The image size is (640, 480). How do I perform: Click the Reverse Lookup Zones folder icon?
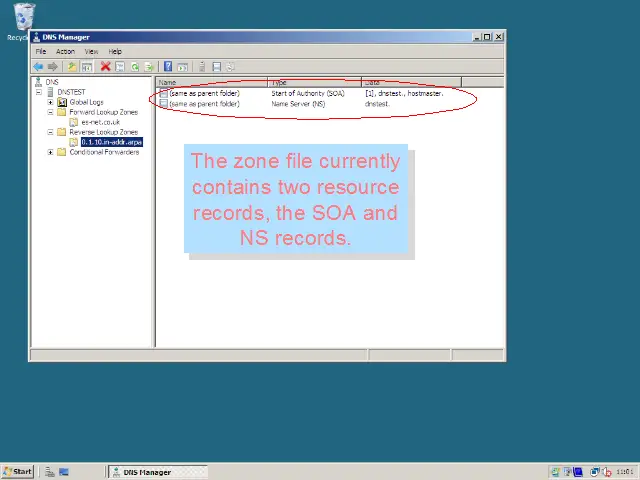click(x=62, y=132)
